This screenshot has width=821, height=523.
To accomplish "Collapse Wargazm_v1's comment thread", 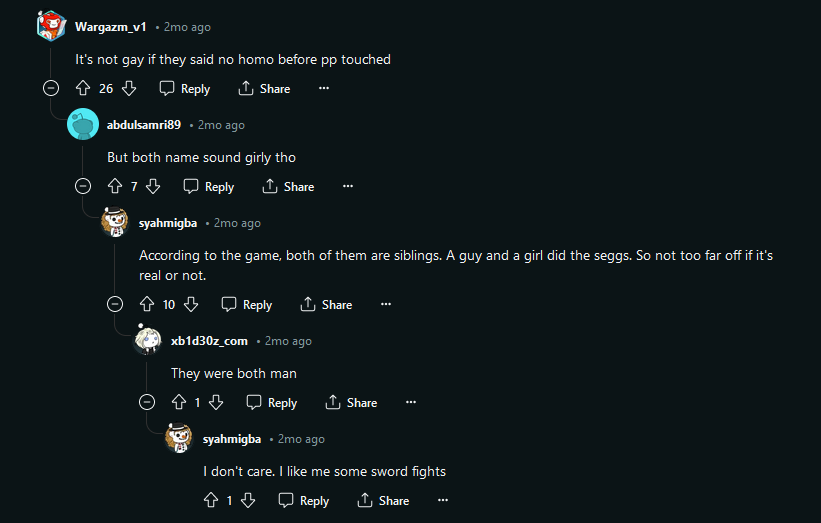I will (52, 88).
